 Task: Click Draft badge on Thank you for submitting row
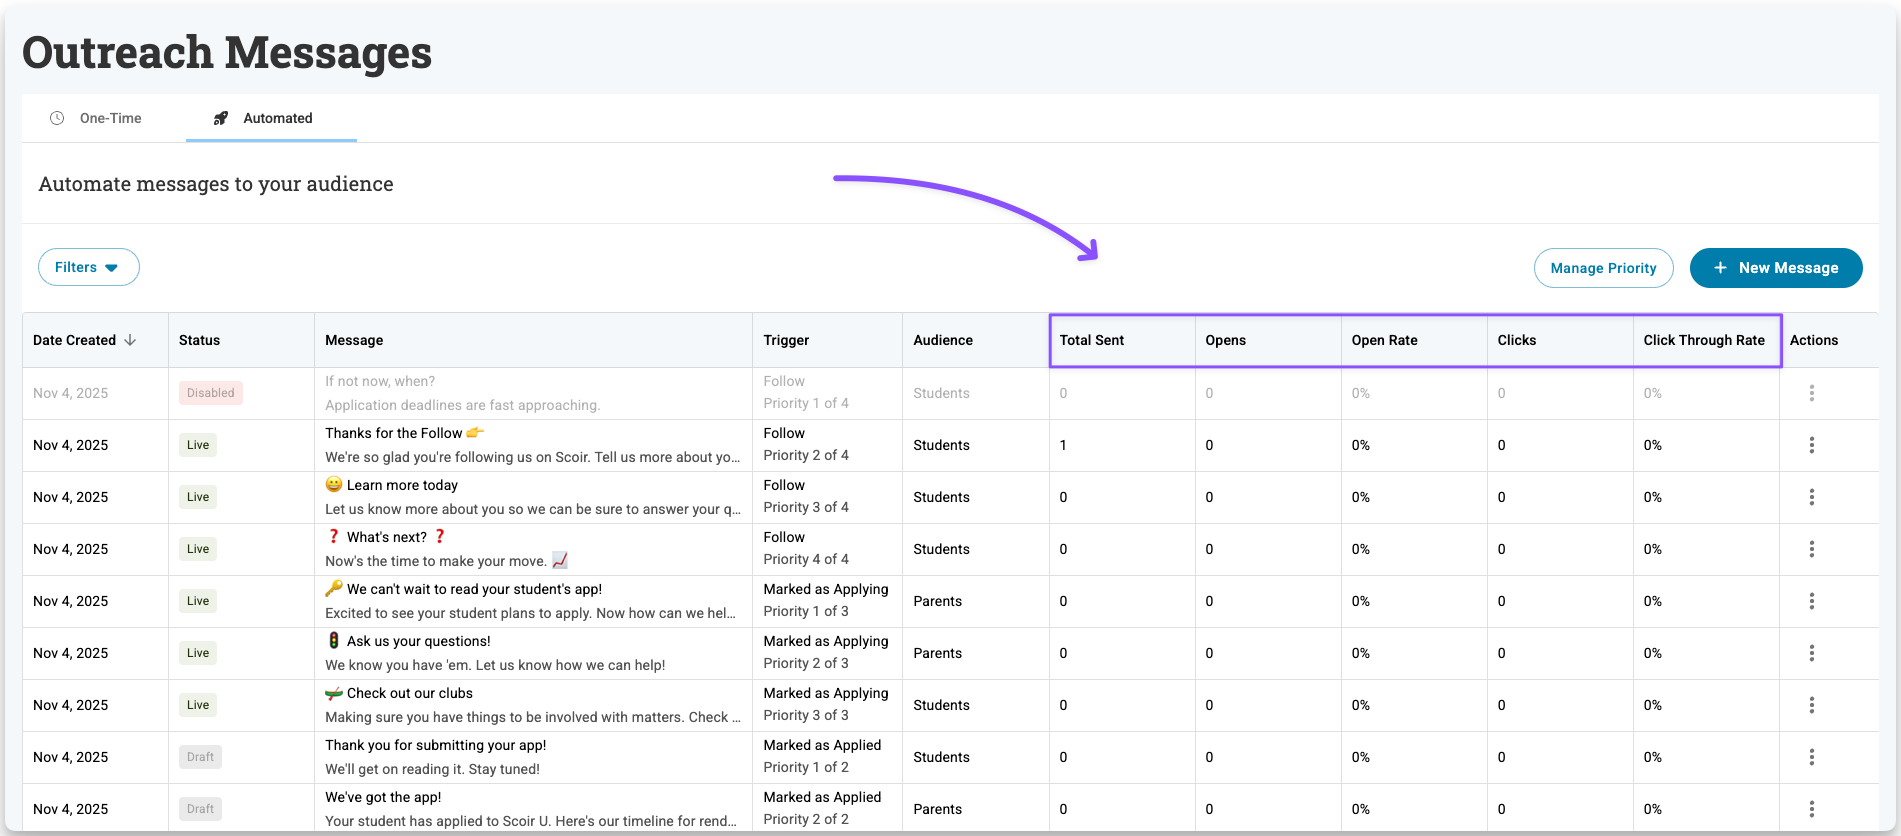[200, 757]
